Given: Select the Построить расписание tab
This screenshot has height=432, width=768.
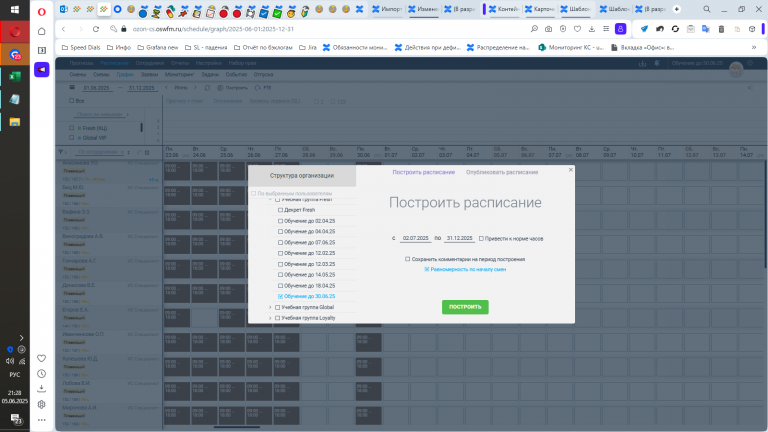Looking at the screenshot, I should coord(423,172).
